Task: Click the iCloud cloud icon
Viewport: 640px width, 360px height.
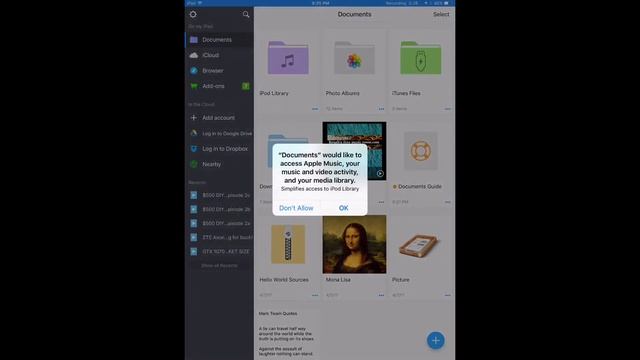Action: click(194, 55)
